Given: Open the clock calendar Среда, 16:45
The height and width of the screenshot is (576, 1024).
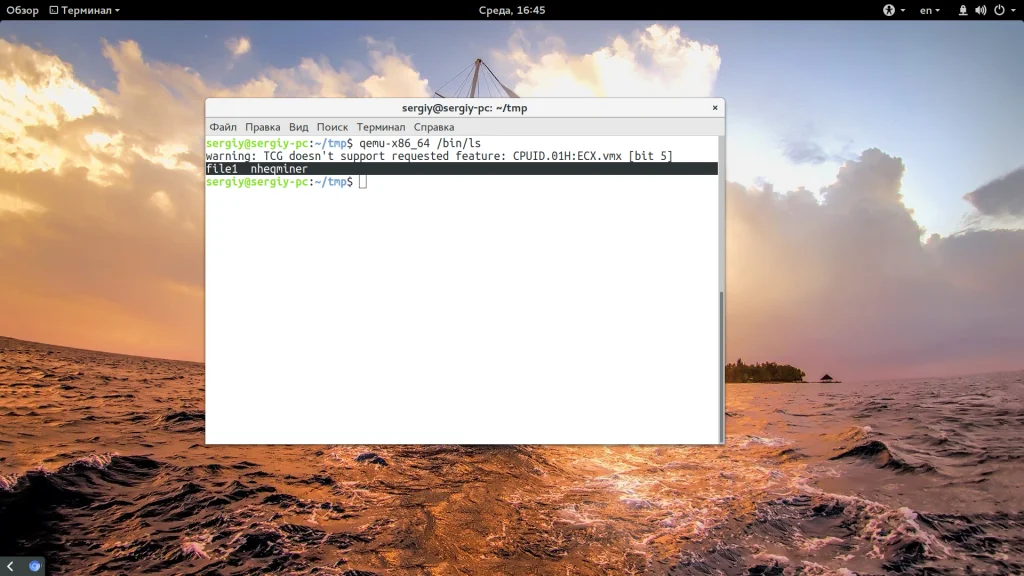Looking at the screenshot, I should pos(512,10).
